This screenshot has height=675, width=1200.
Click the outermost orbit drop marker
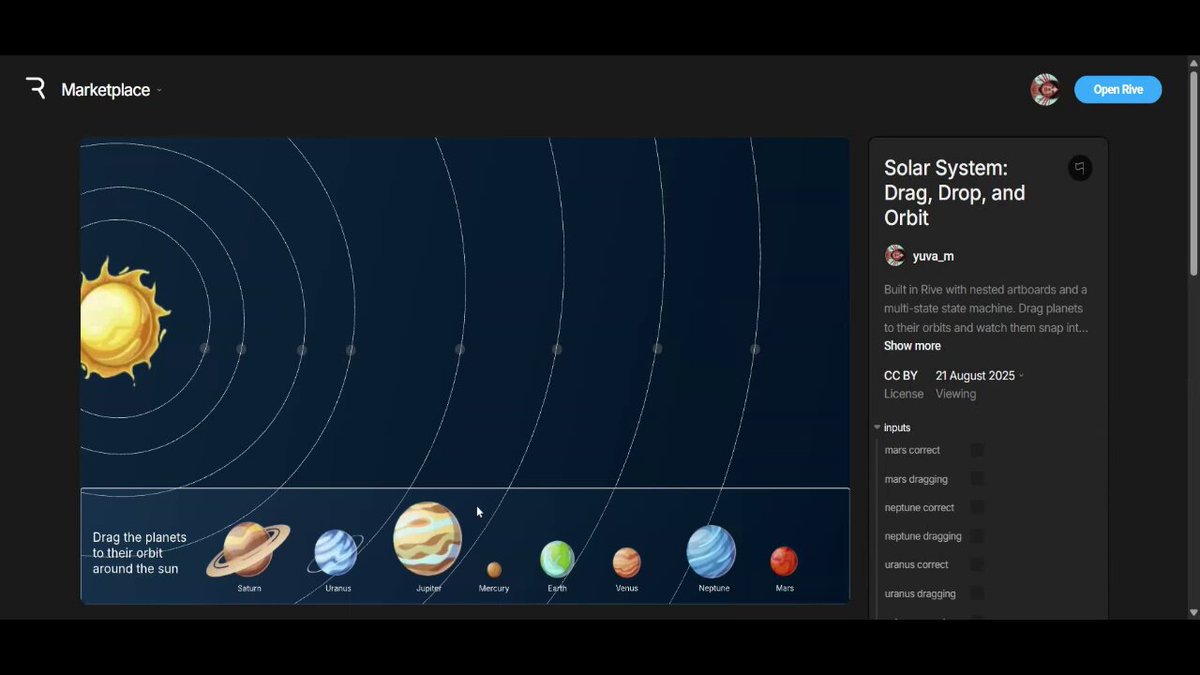pyautogui.click(x=755, y=349)
